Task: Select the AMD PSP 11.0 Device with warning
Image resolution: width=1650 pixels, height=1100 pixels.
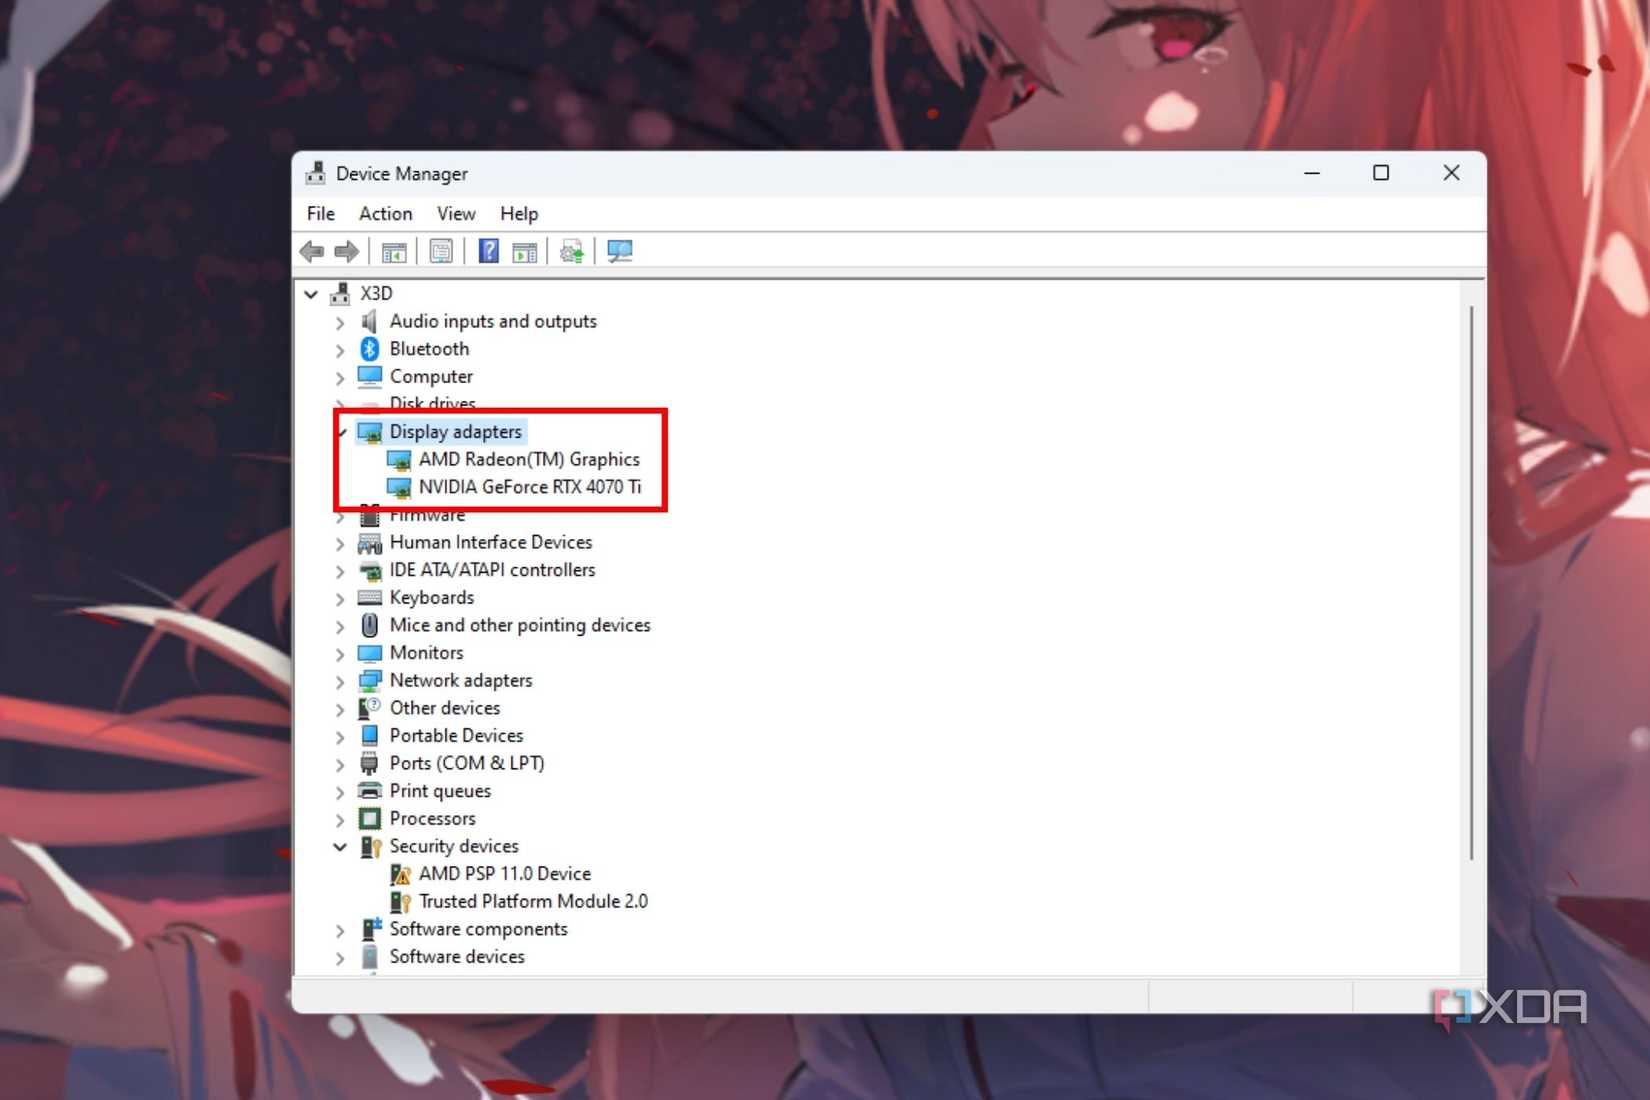Action: tap(504, 873)
